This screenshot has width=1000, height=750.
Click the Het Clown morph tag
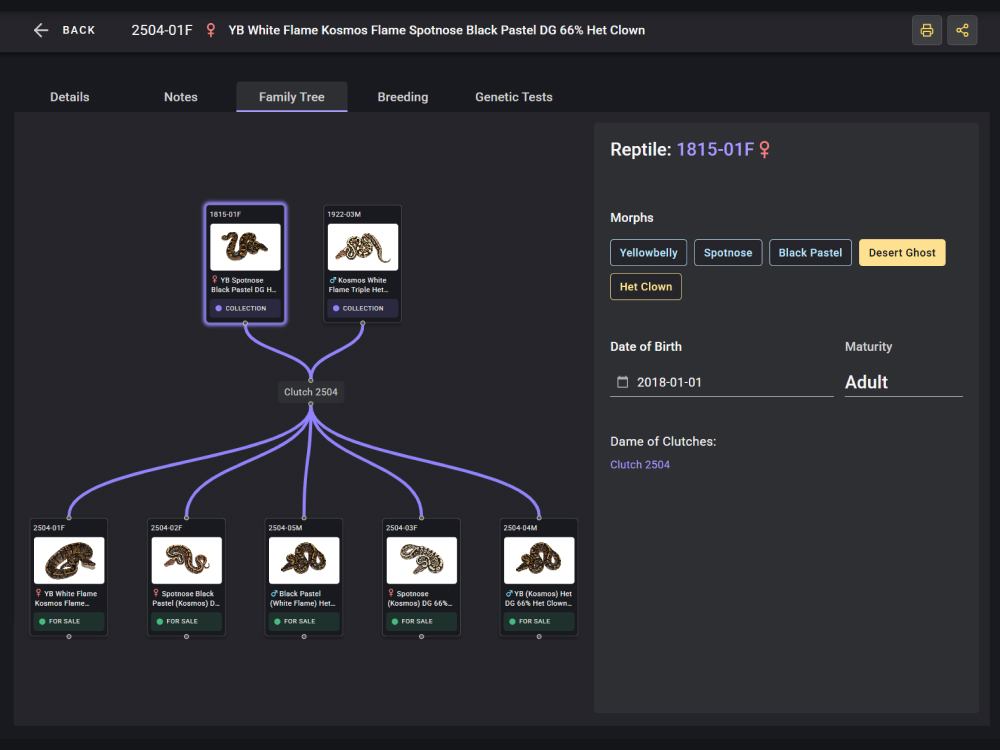tap(646, 287)
